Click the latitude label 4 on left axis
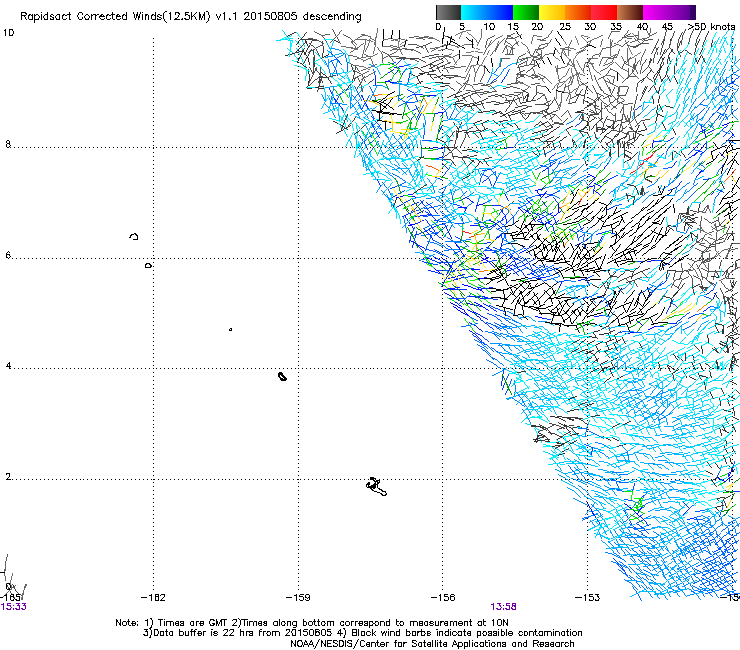 [x=8, y=366]
